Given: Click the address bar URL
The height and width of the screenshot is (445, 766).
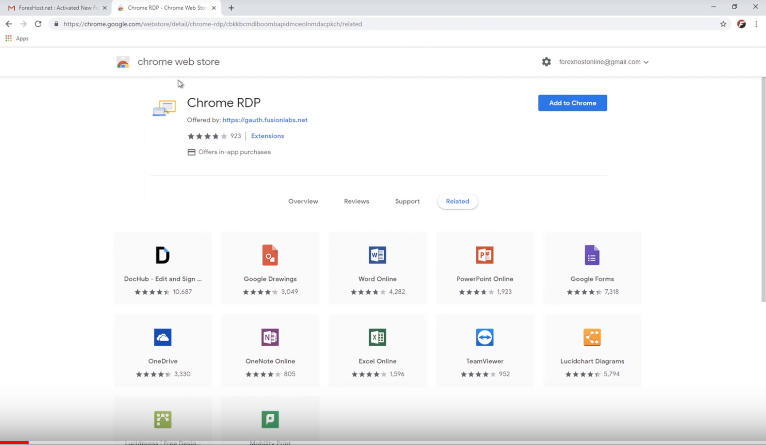Looking at the screenshot, I should click(x=213, y=24).
